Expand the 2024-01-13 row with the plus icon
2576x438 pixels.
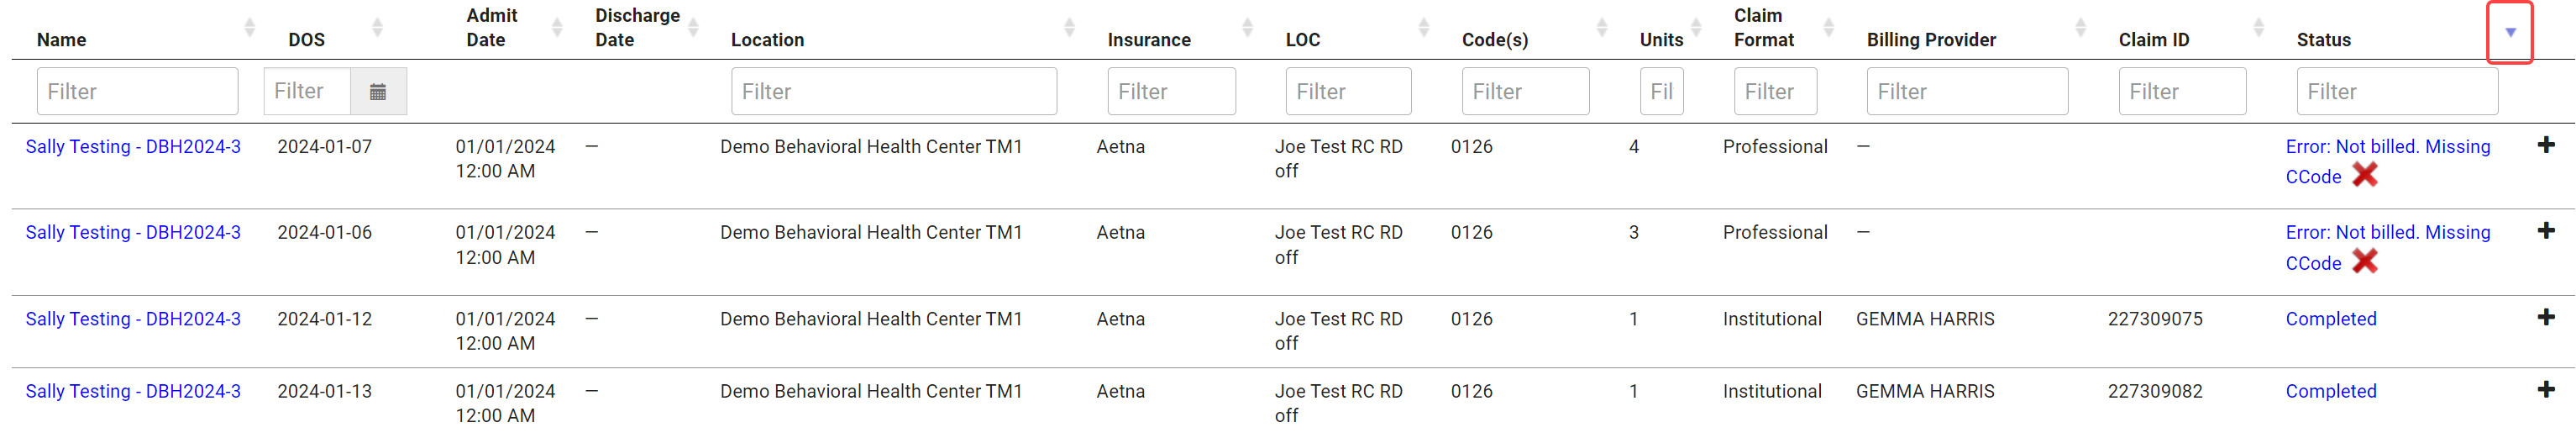2546,389
